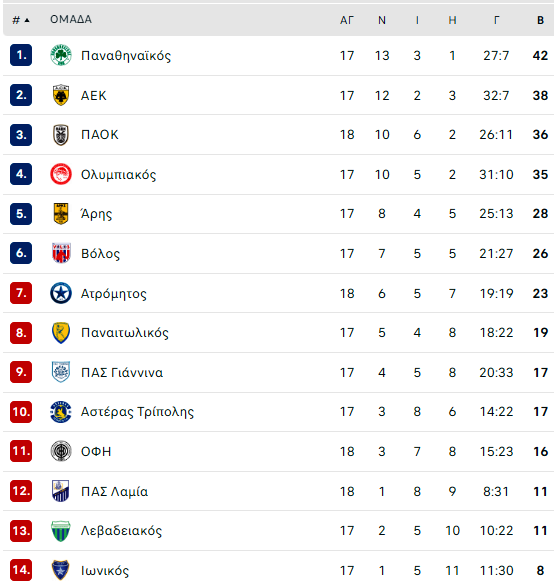
Task: Click the Ατρόμητος blue star crest
Action: (x=61, y=293)
